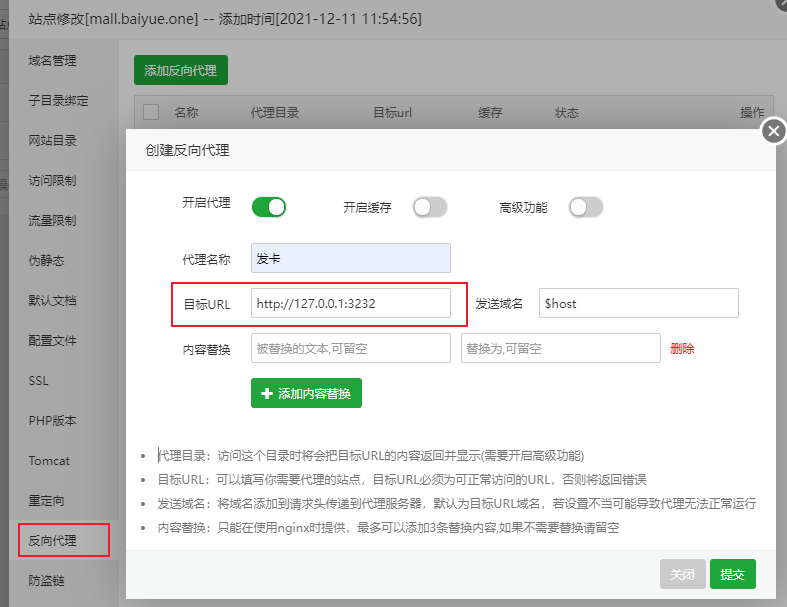
Task: Click the 发送域名 $host input field
Action: pos(638,303)
